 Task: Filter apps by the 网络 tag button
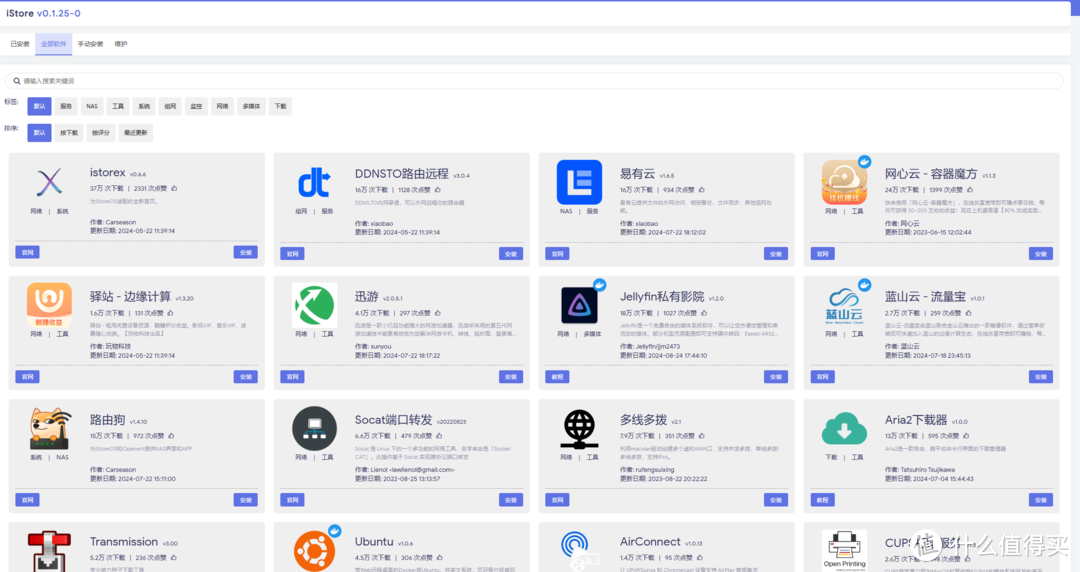coord(222,106)
